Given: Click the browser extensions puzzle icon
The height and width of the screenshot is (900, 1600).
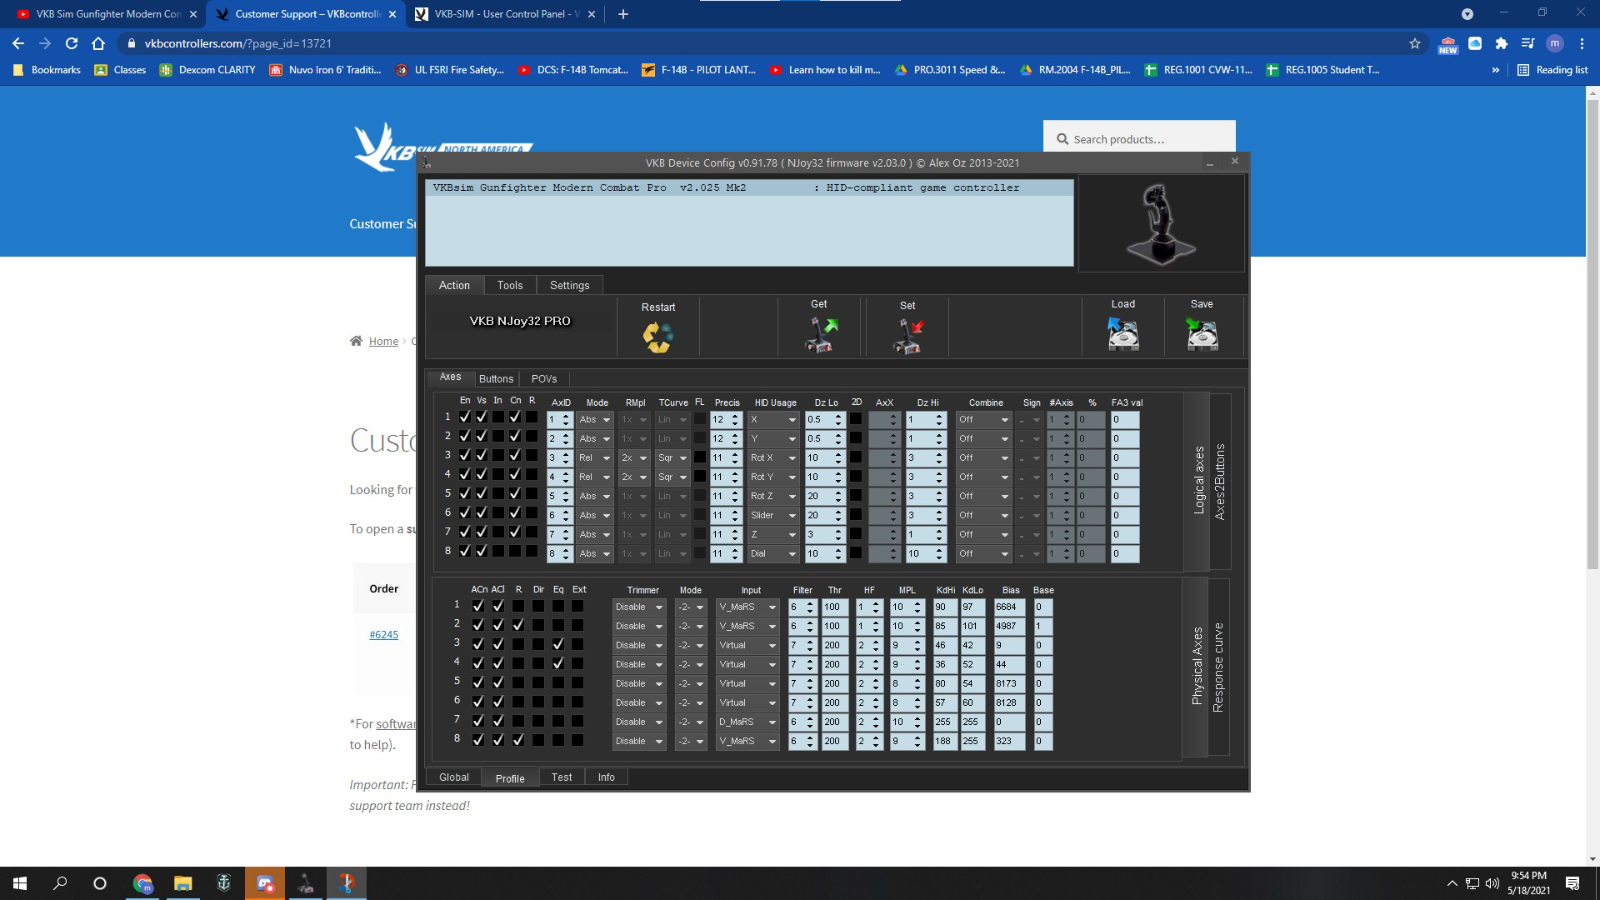Looking at the screenshot, I should click(1501, 43).
